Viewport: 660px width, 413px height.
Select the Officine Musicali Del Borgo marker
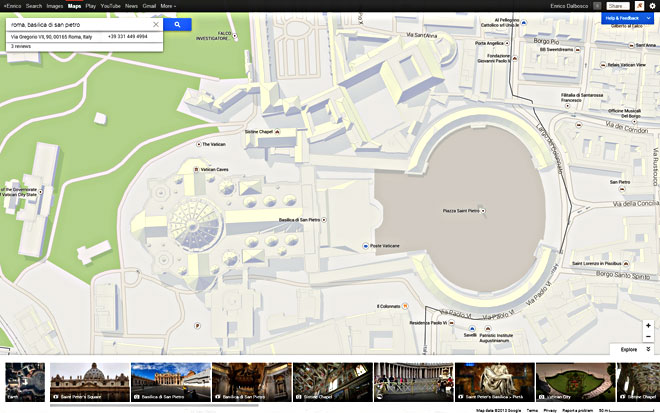click(634, 122)
